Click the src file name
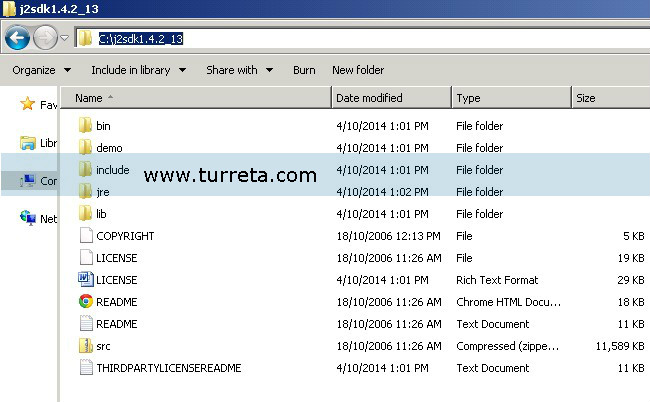Image resolution: width=650 pixels, height=402 pixels. point(103,346)
